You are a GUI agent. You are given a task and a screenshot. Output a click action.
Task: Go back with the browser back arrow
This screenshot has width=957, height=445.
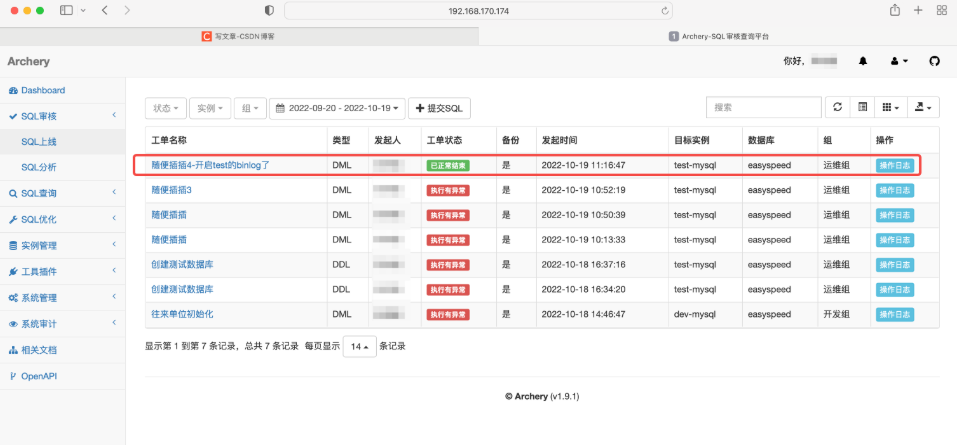coord(104,10)
